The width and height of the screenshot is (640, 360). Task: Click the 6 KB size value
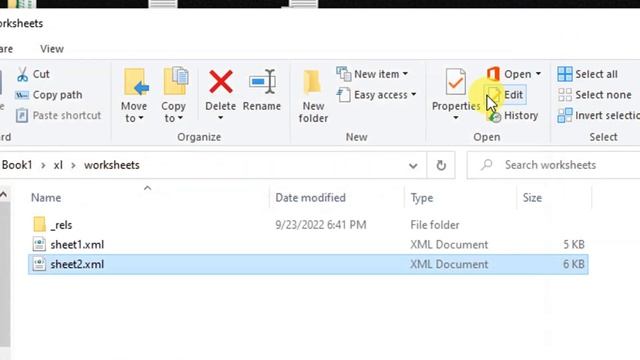coord(574,264)
